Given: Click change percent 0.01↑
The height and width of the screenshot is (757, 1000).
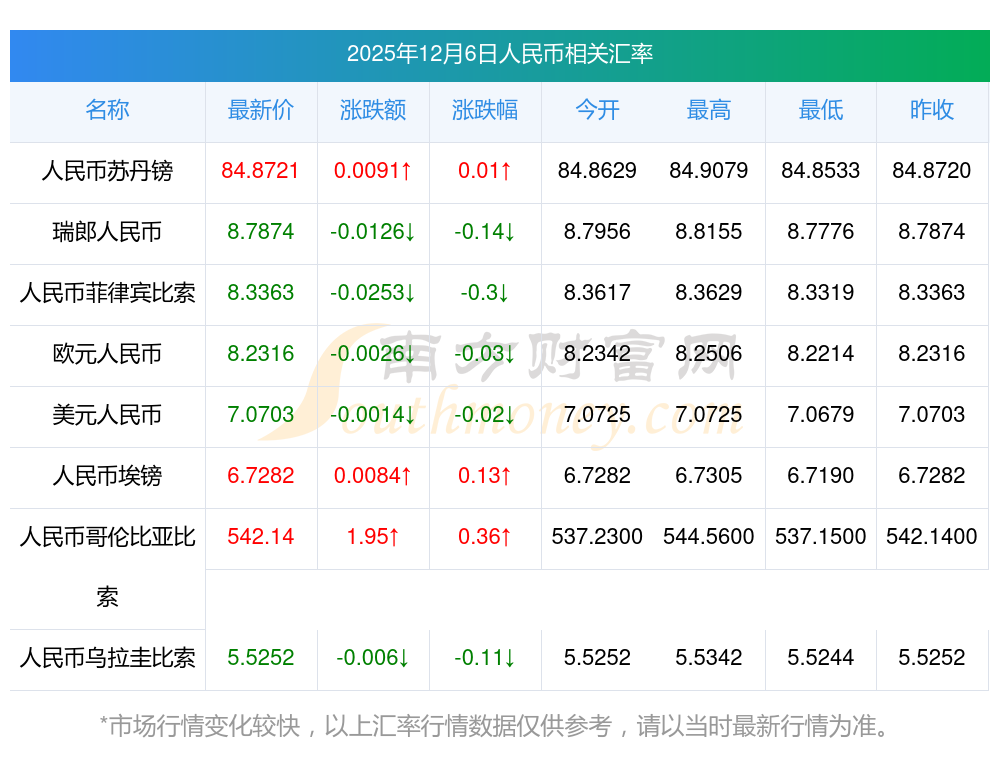Looking at the screenshot, I should pyautogui.click(x=485, y=171).
